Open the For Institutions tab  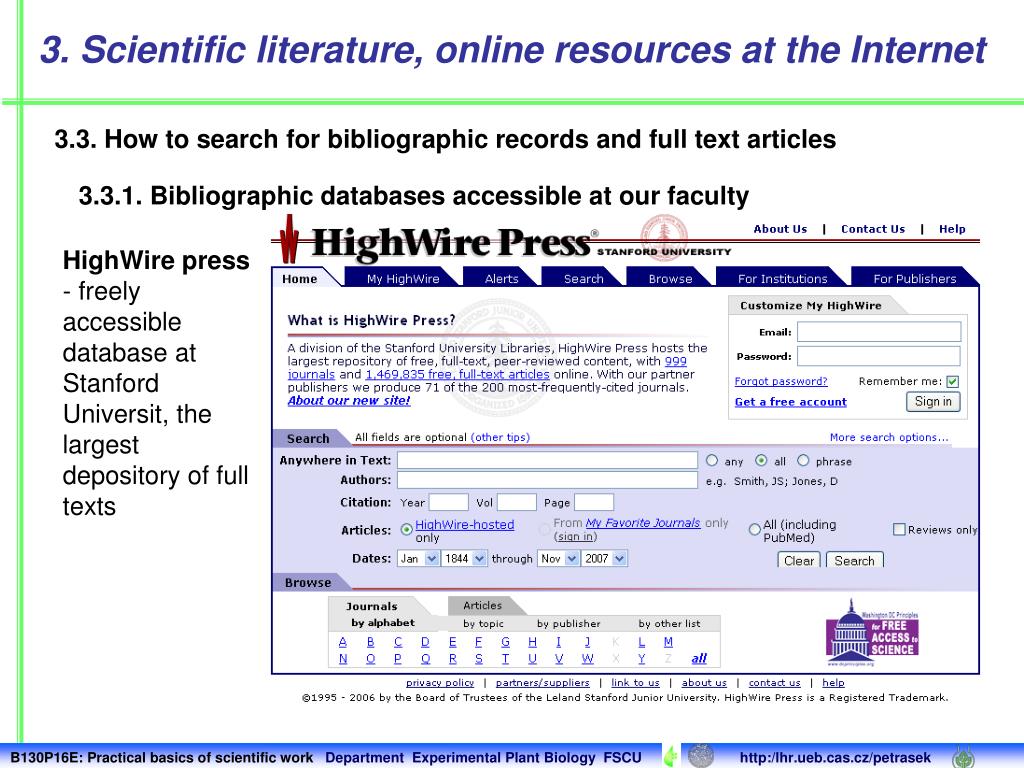point(782,279)
